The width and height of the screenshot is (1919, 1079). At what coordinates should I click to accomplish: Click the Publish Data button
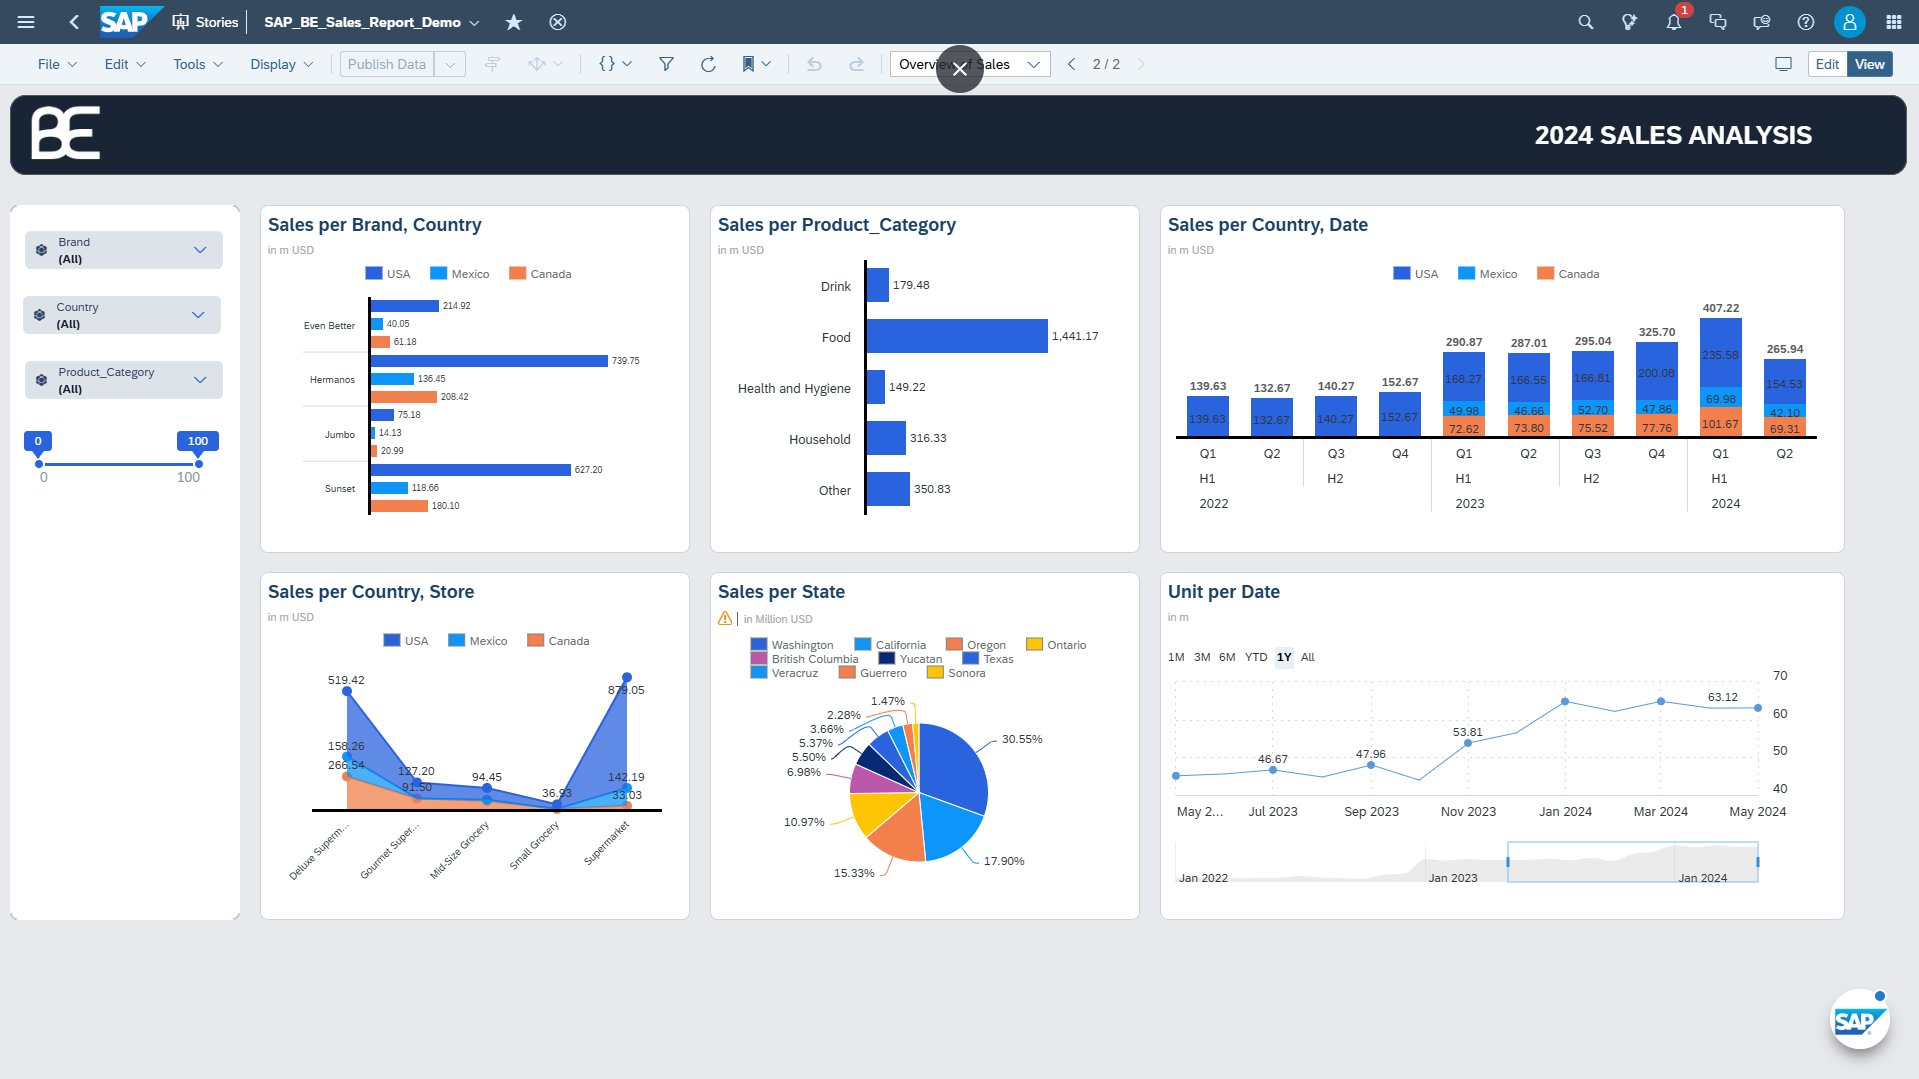387,64
